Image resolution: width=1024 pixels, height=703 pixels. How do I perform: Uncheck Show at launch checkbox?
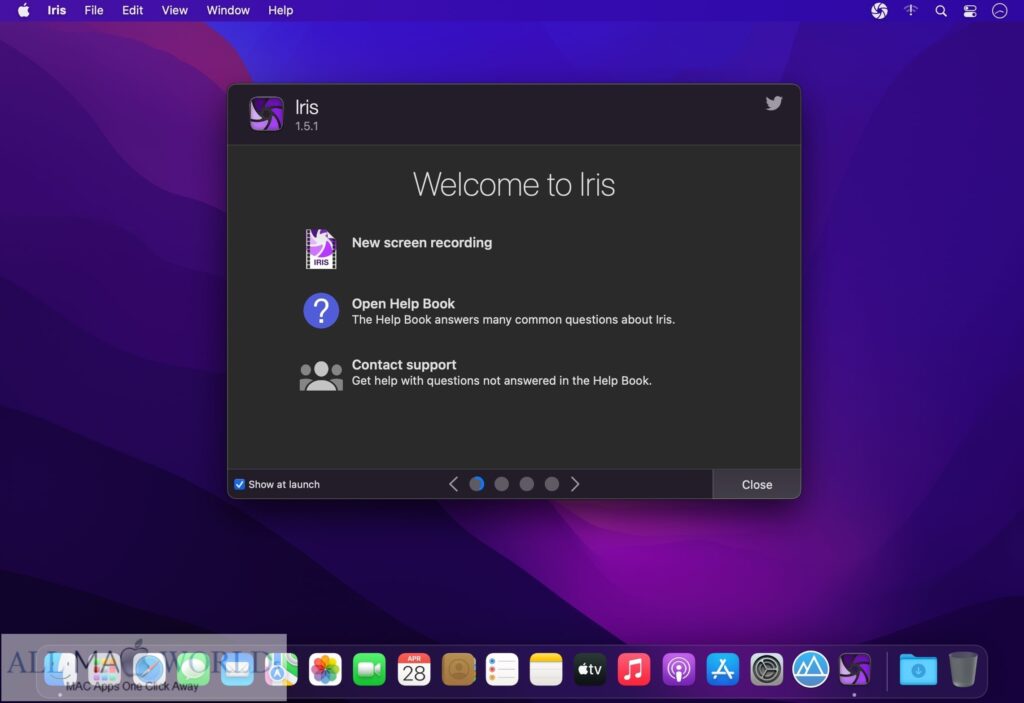point(240,484)
